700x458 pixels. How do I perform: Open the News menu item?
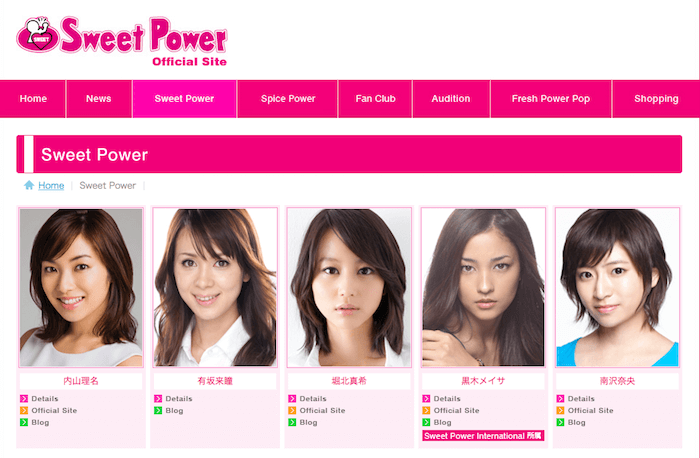(x=99, y=99)
